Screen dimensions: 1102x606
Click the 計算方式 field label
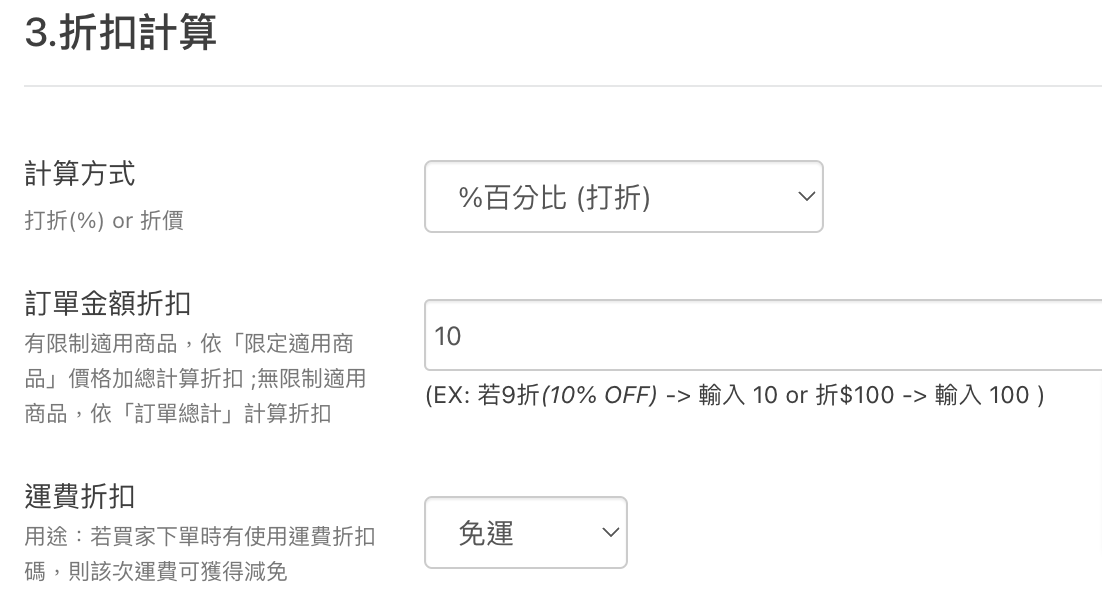click(79, 174)
